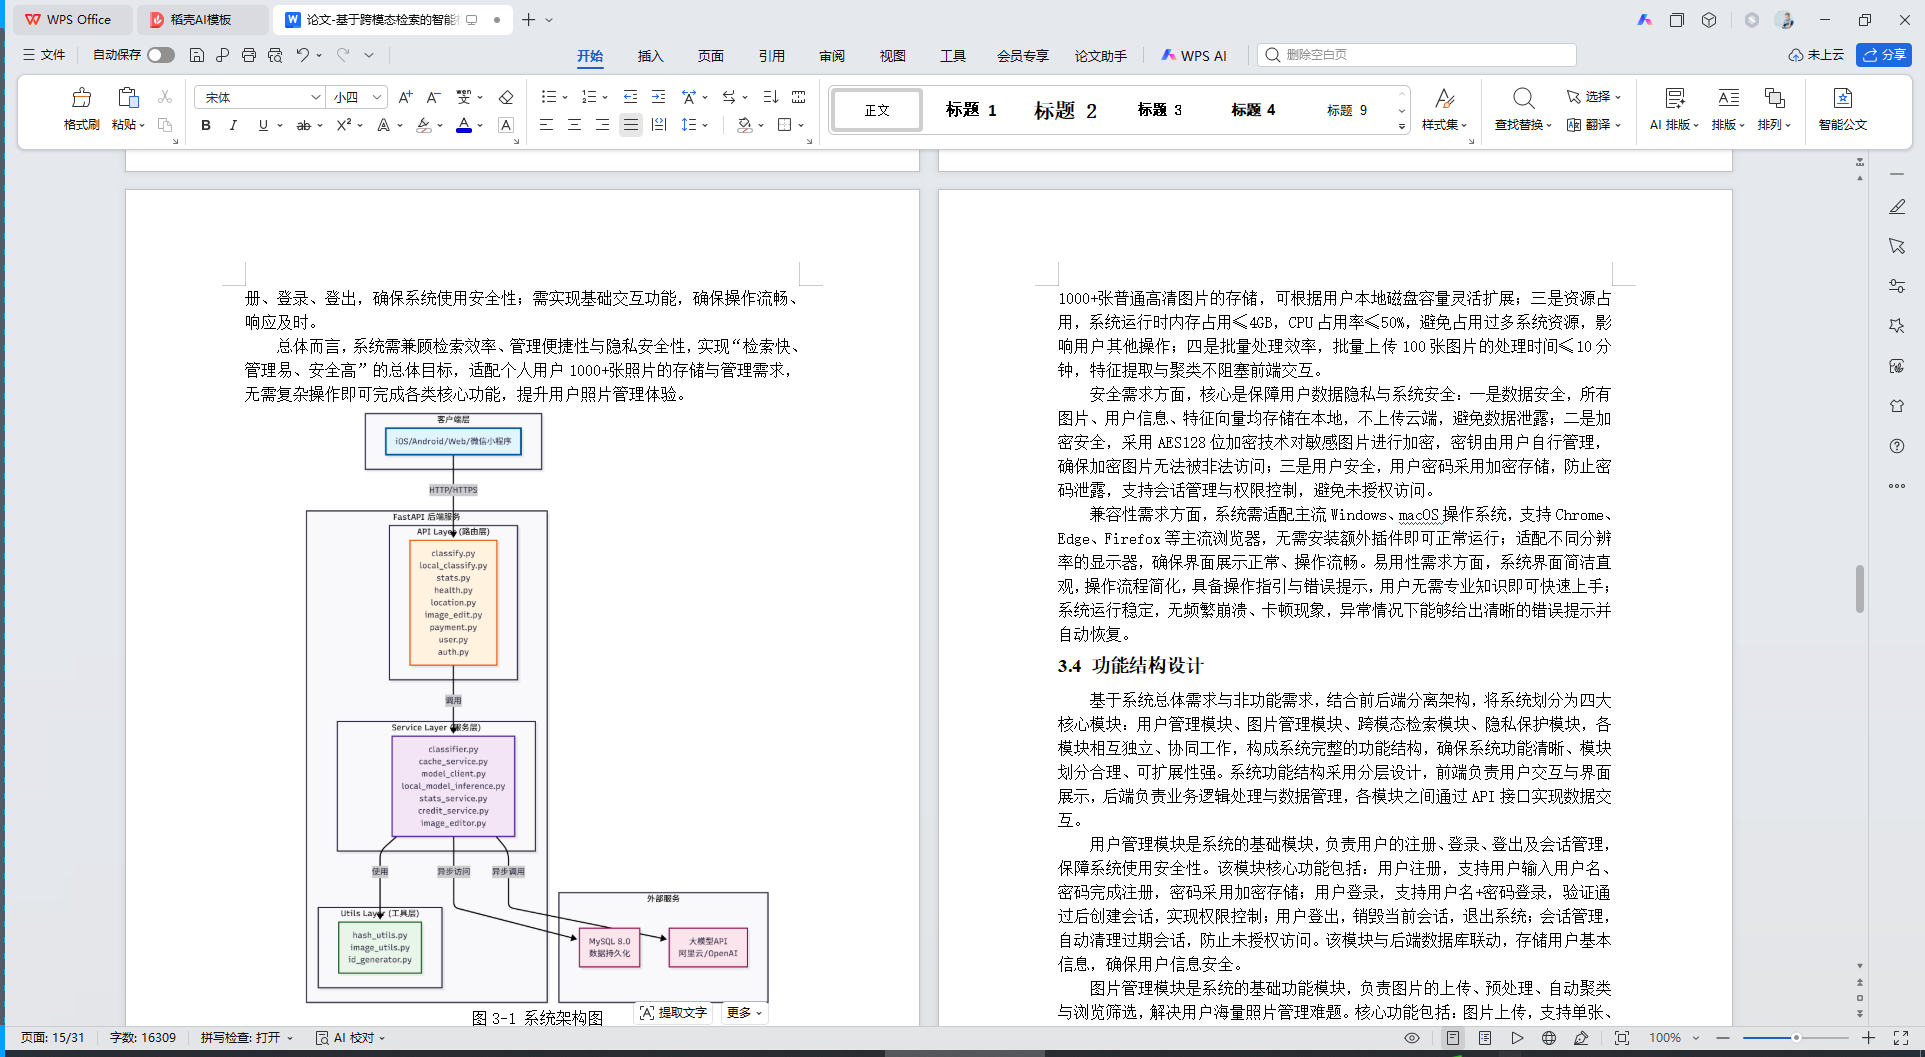Switch to web layout globe icon
The height and width of the screenshot is (1057, 1925).
tap(1549, 1038)
